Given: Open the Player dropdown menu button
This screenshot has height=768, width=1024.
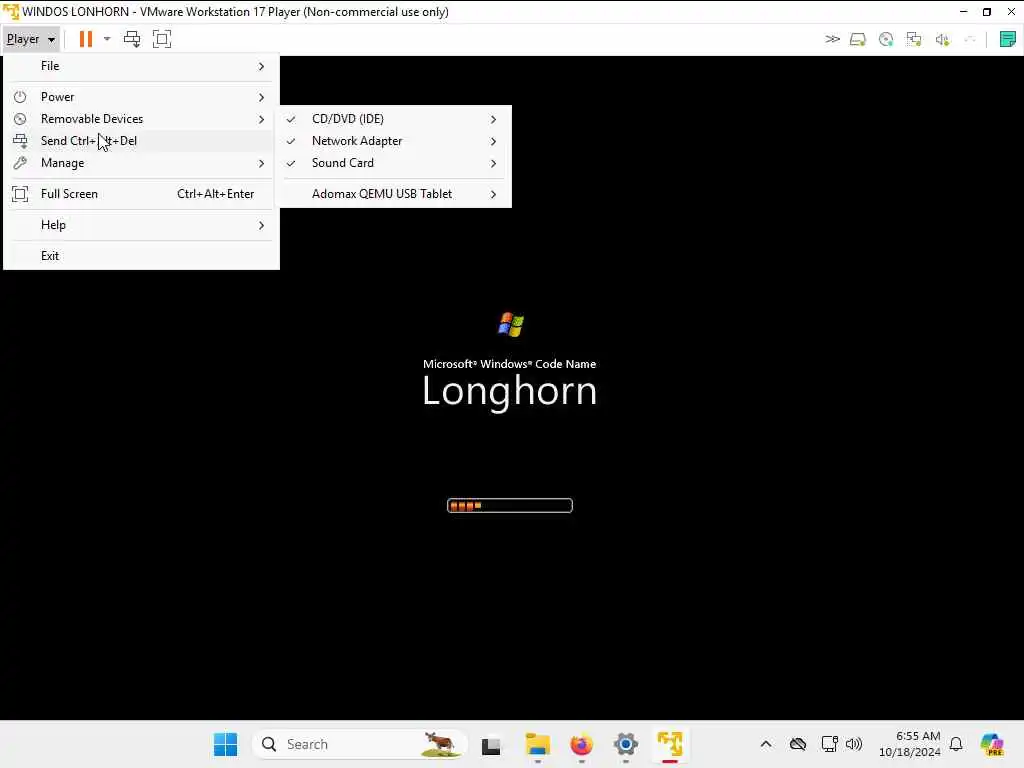Looking at the screenshot, I should click(x=31, y=39).
